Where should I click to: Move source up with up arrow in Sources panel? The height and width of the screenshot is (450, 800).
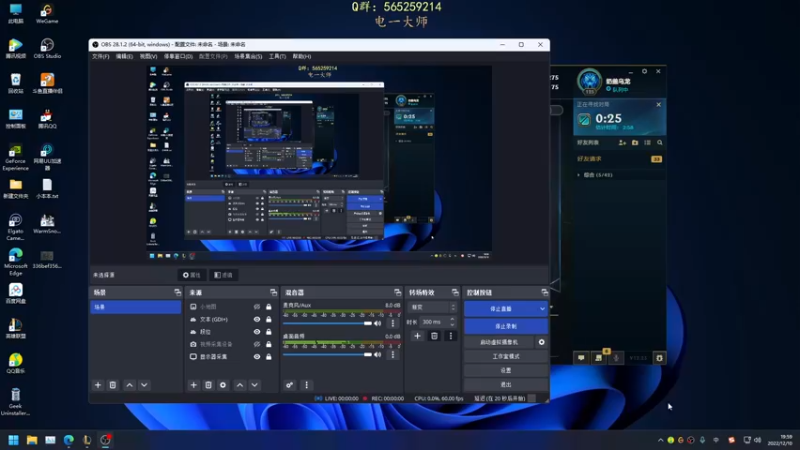tap(240, 385)
